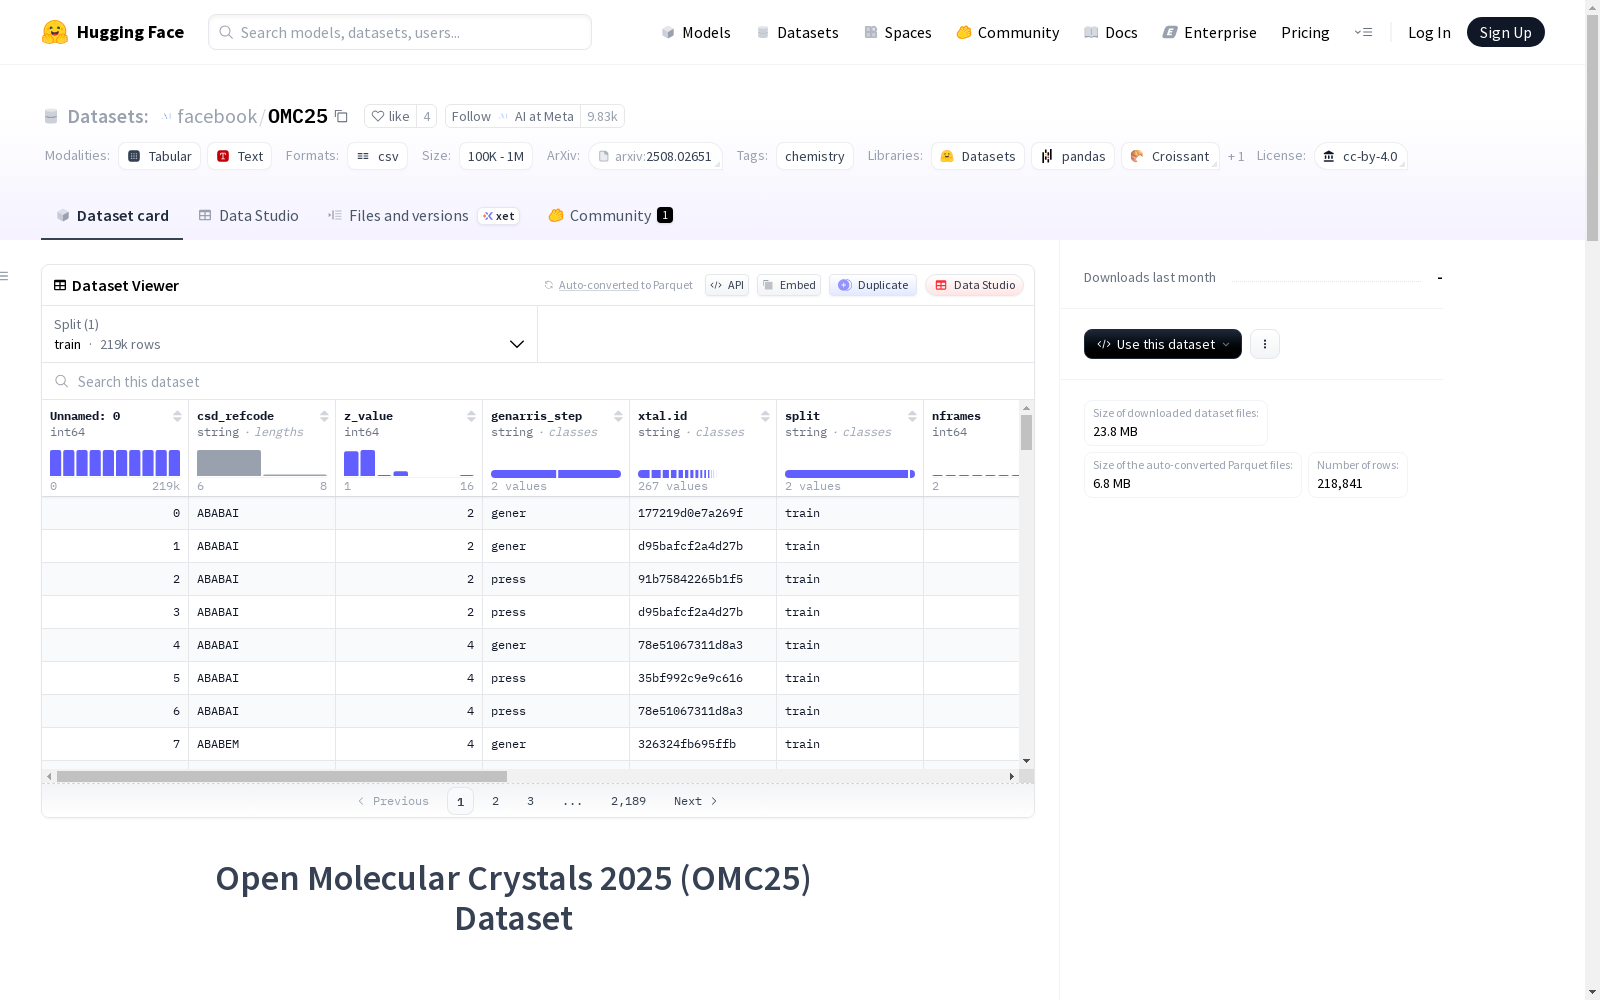Image resolution: width=1600 pixels, height=1000 pixels.
Task: Select the xtal.id cell 177219d0e7a269f
Action: coord(703,513)
